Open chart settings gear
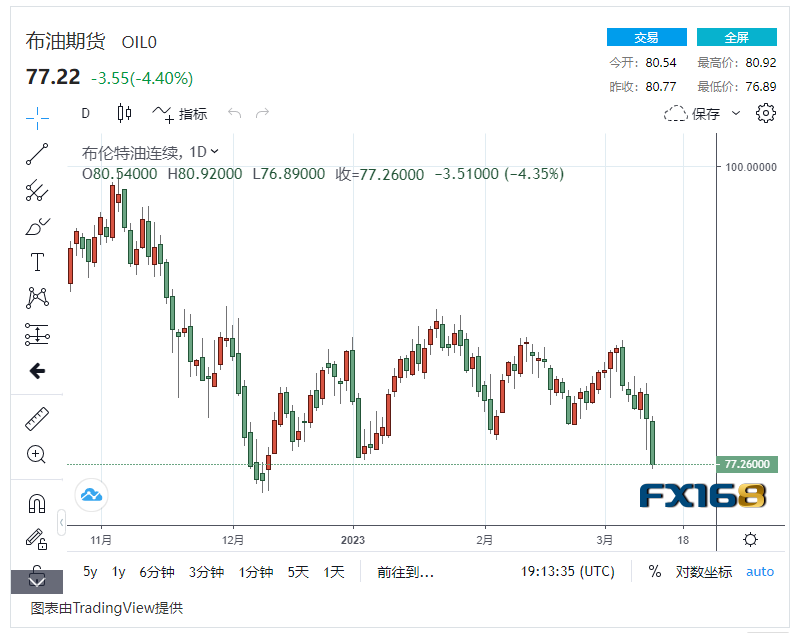This screenshot has height=633, width=800. [765, 113]
